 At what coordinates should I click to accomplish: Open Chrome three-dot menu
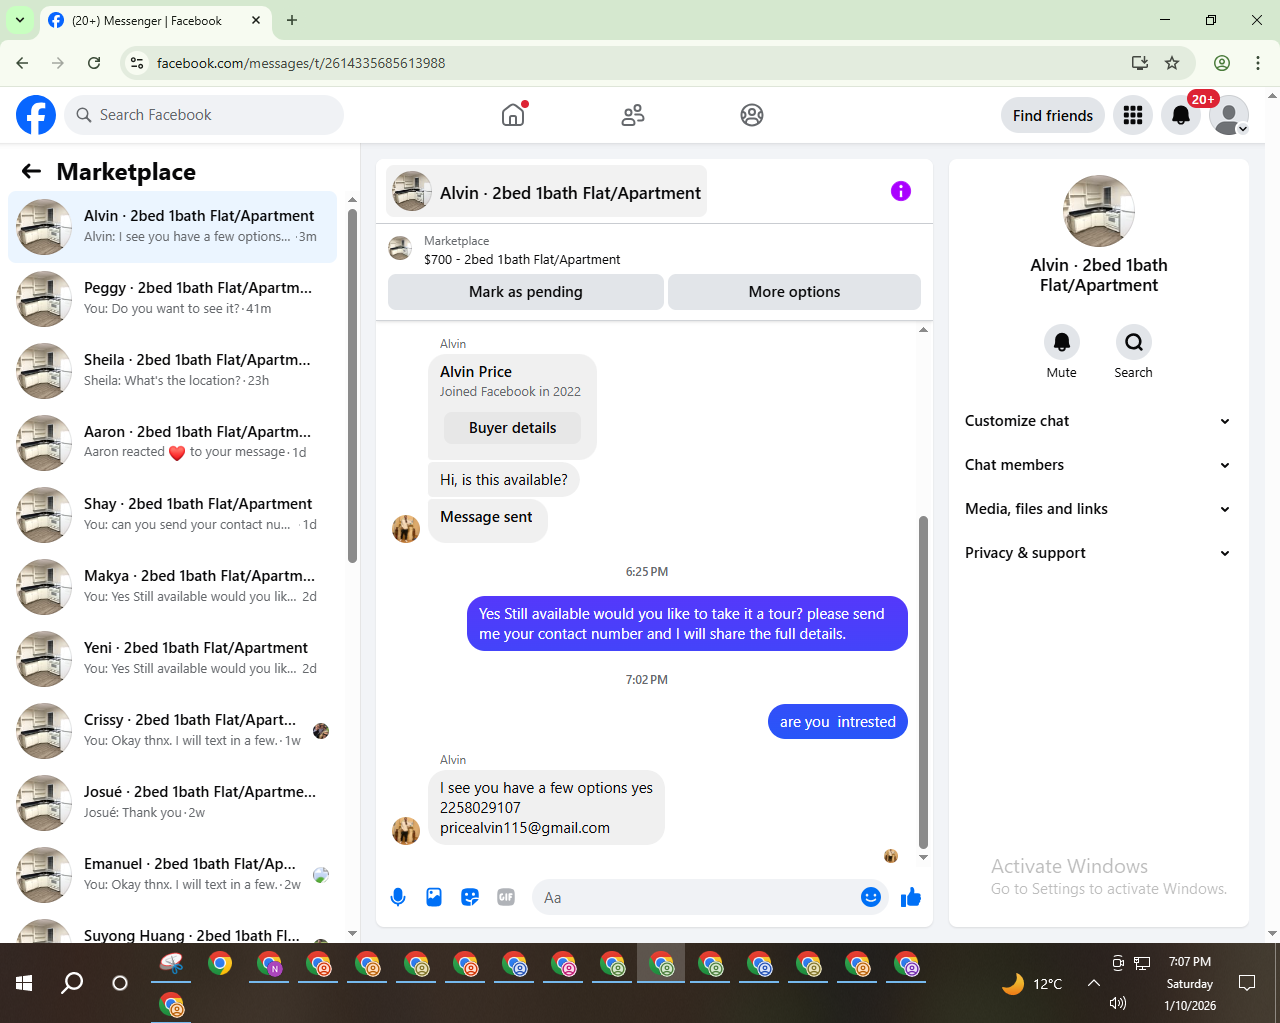point(1258,63)
